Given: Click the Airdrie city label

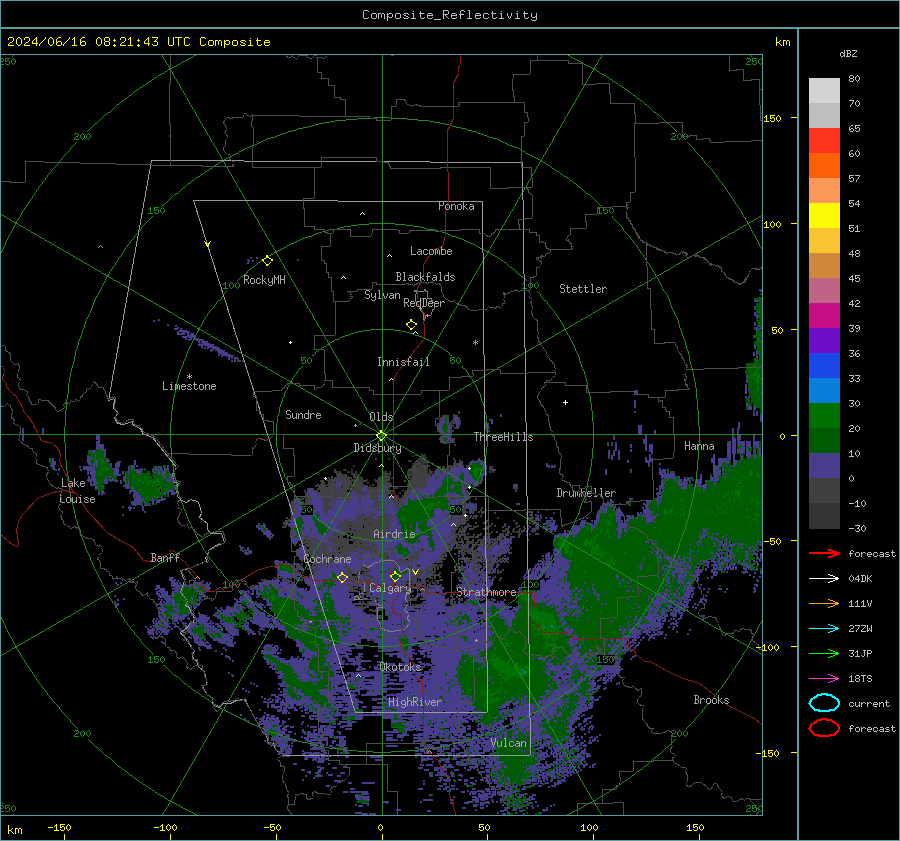Looking at the screenshot, I should [394, 534].
